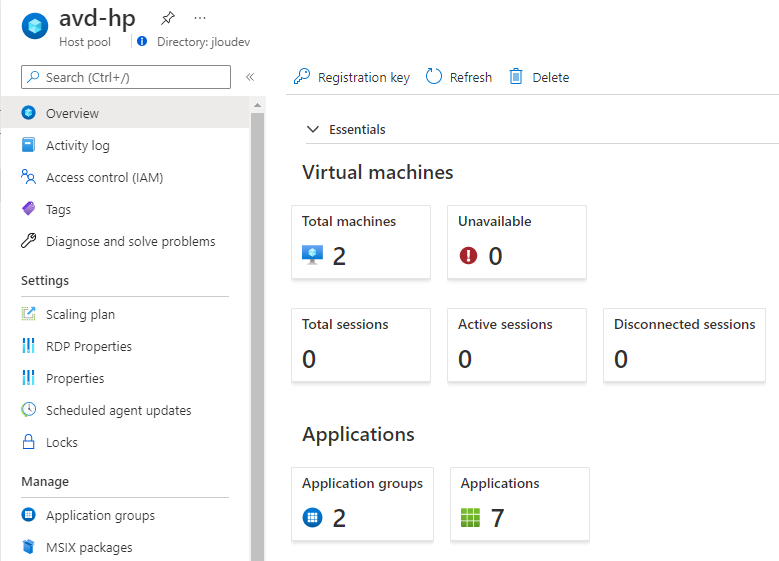The height and width of the screenshot is (561, 779).
Task: Collapse the sidebar with the double chevron
Action: coord(250,77)
